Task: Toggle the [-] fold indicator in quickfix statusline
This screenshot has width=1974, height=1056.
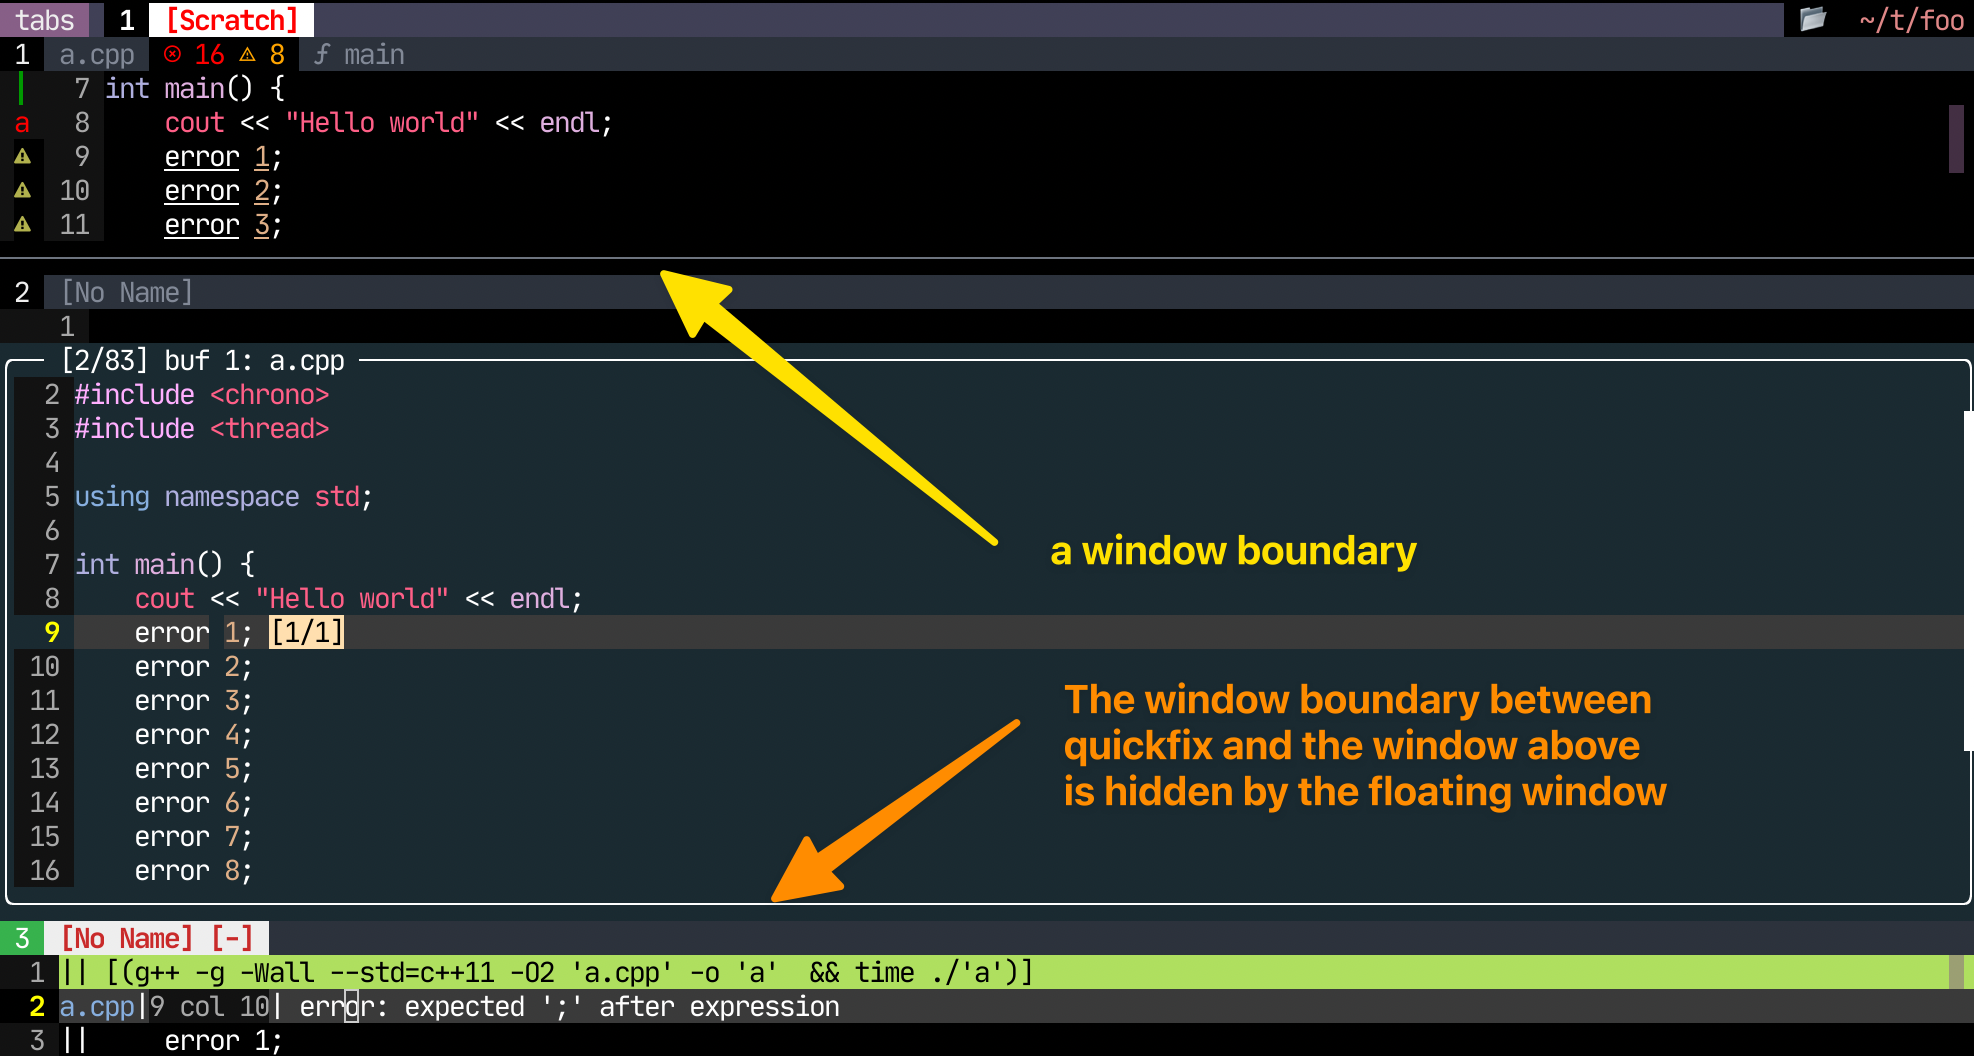Action: (233, 938)
